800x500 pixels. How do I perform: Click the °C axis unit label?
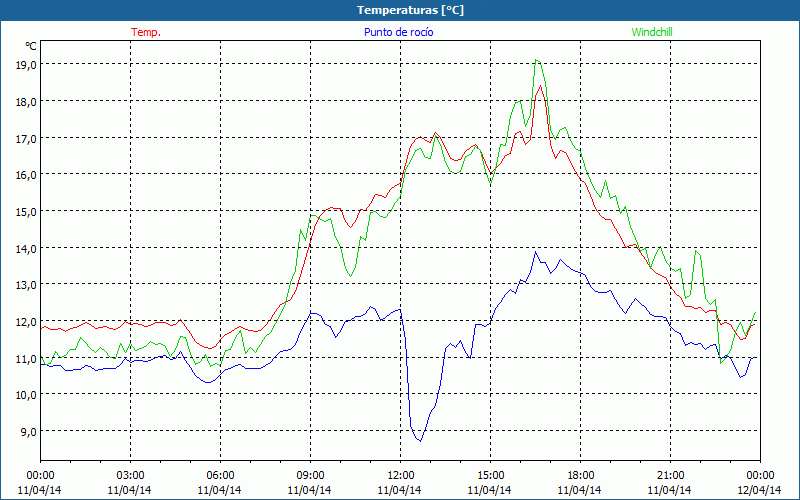(x=31, y=46)
